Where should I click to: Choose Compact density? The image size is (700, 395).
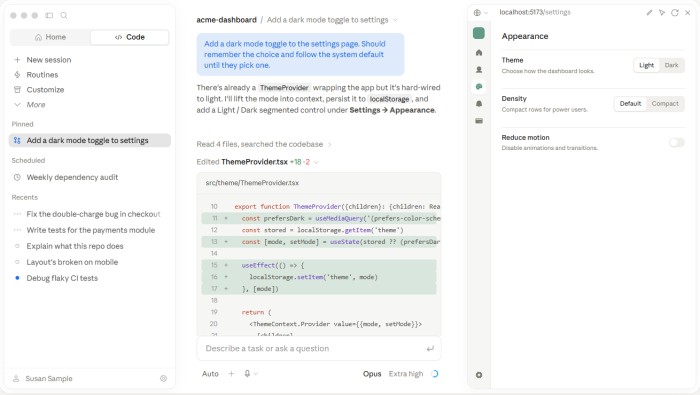[x=665, y=104]
